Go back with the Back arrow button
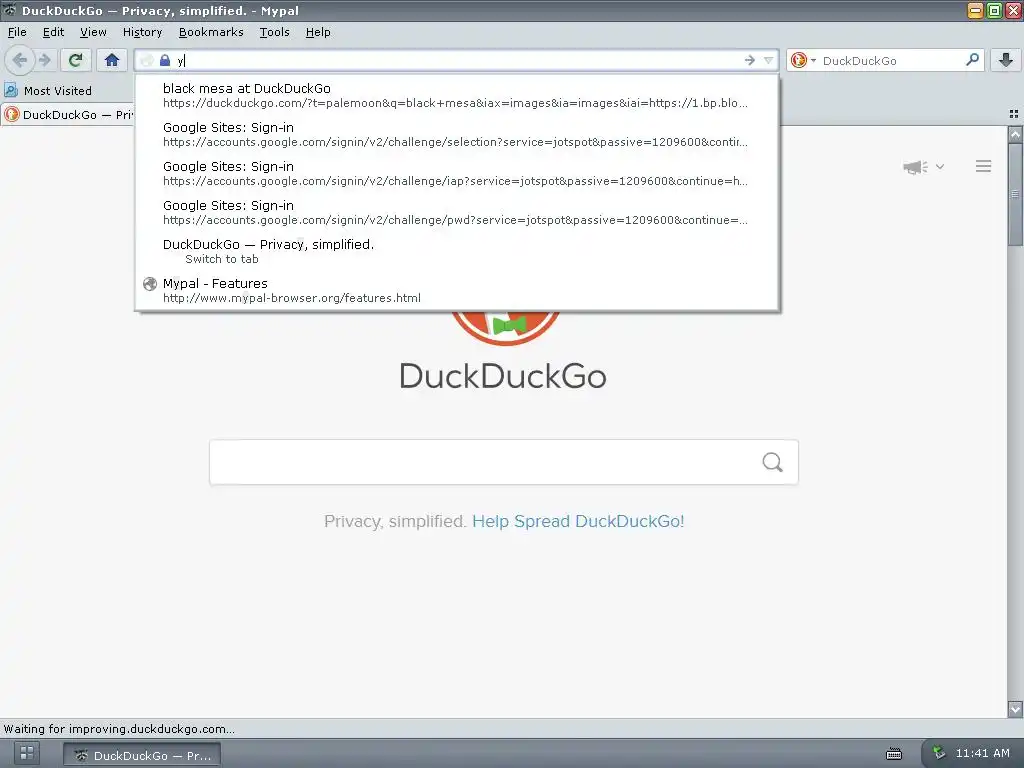This screenshot has width=1024, height=768. pyautogui.click(x=20, y=60)
